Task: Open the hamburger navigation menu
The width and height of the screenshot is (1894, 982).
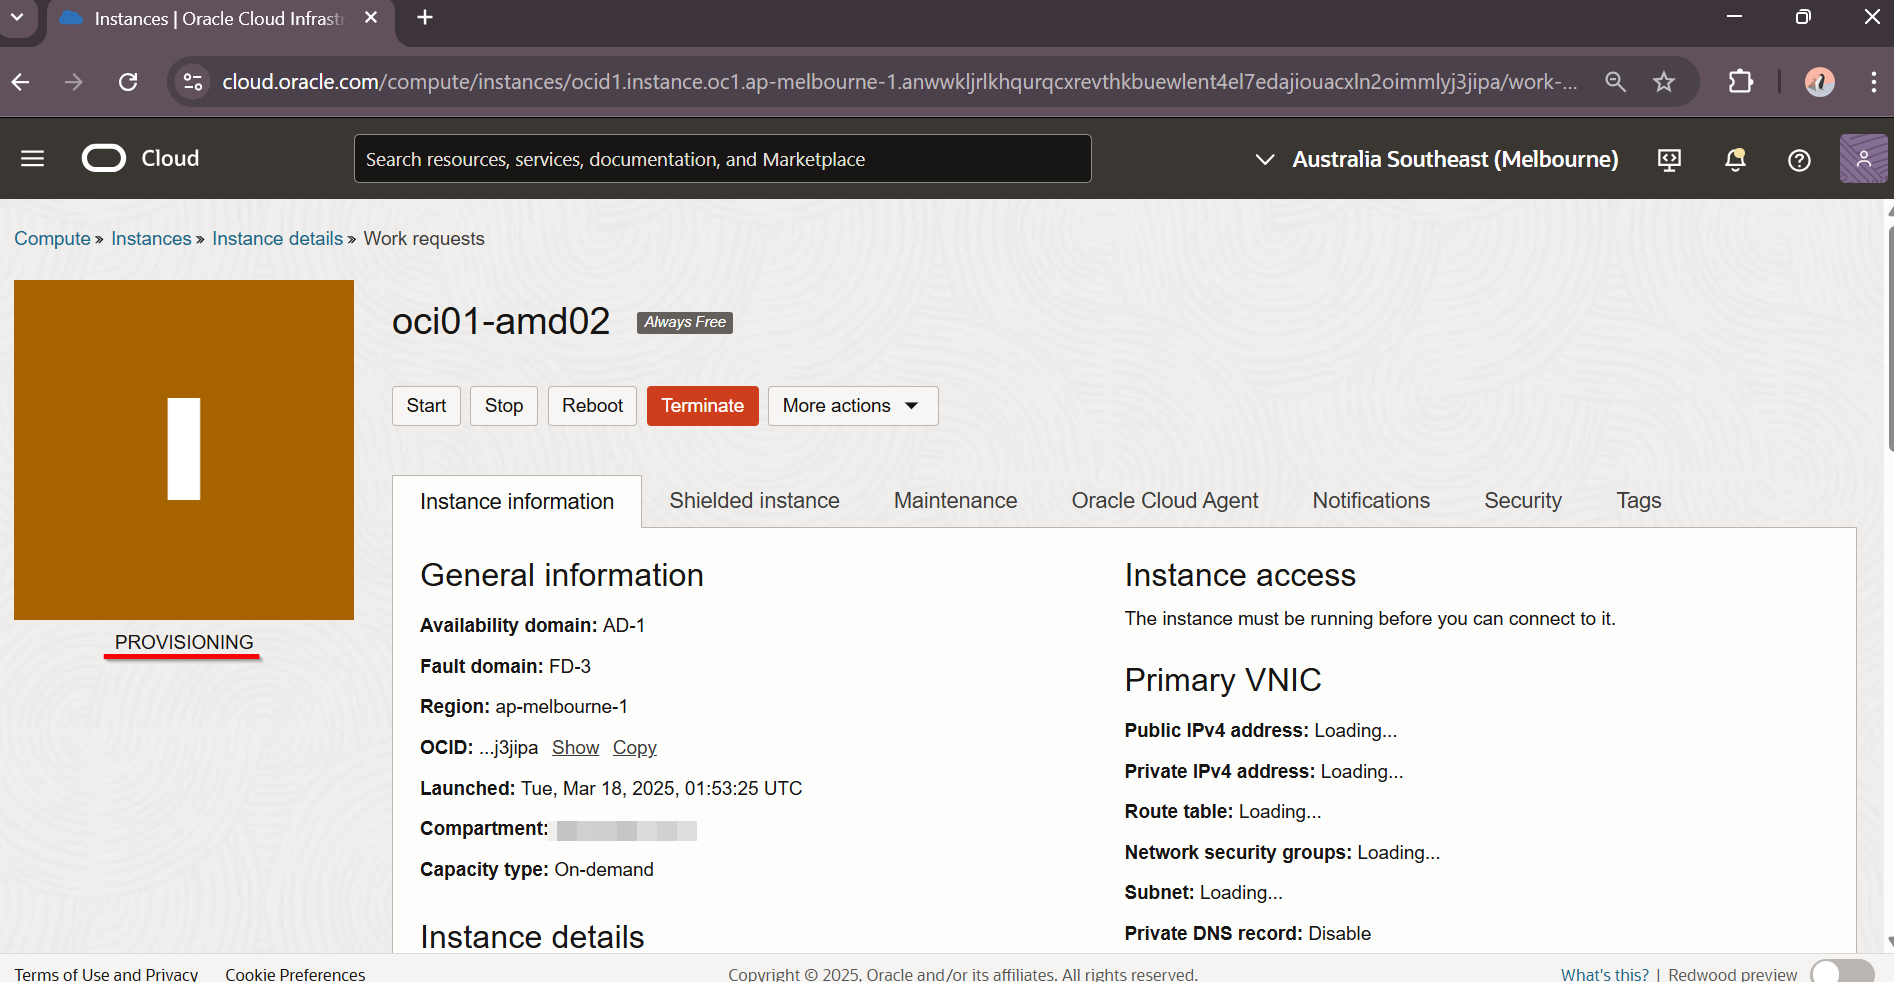Action: coord(32,159)
